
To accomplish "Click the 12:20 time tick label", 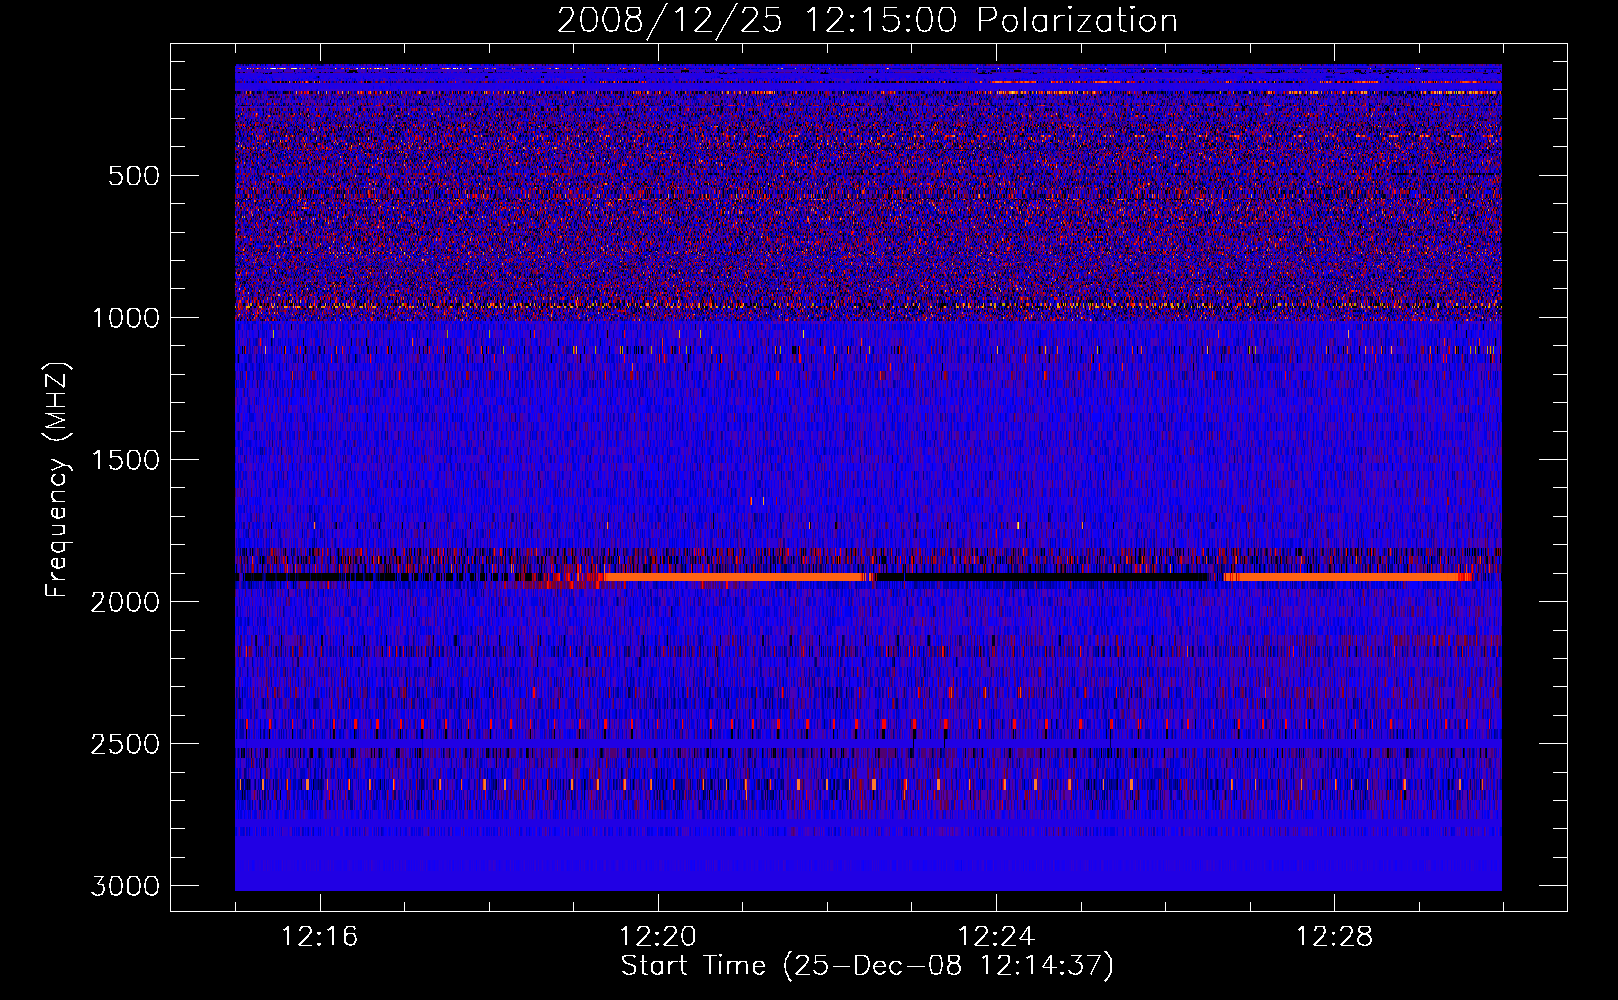I will (x=658, y=937).
